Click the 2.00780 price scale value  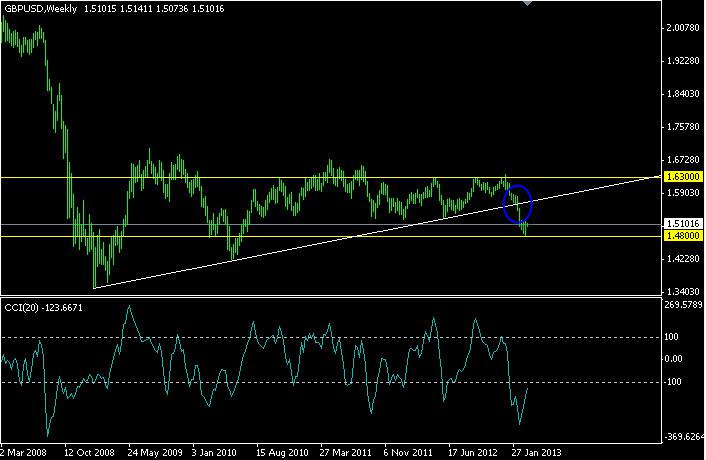click(683, 28)
